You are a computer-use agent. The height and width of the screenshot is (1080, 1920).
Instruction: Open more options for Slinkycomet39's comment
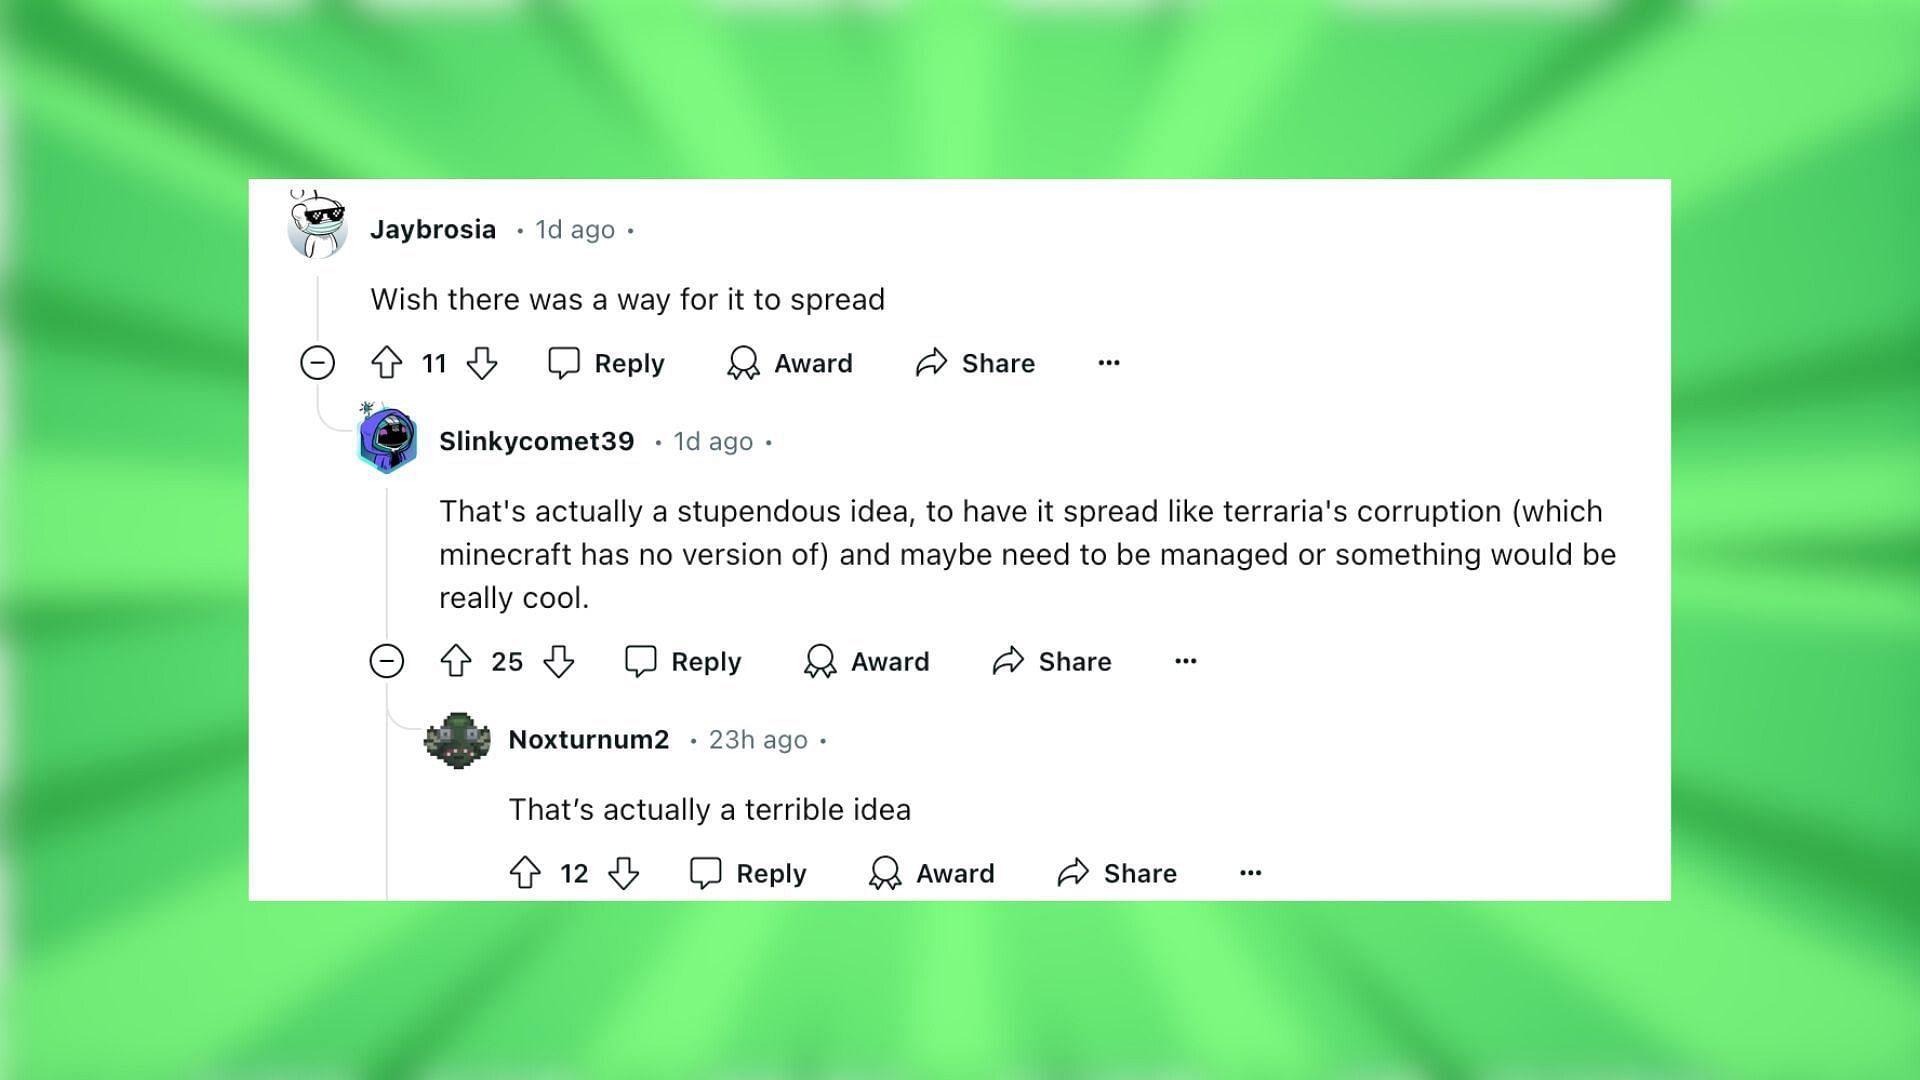click(x=1184, y=661)
